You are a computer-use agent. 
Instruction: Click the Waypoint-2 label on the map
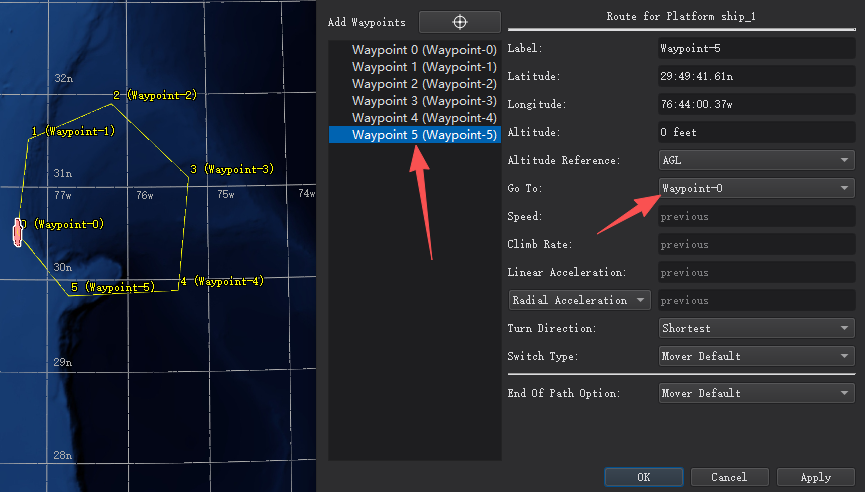point(154,95)
